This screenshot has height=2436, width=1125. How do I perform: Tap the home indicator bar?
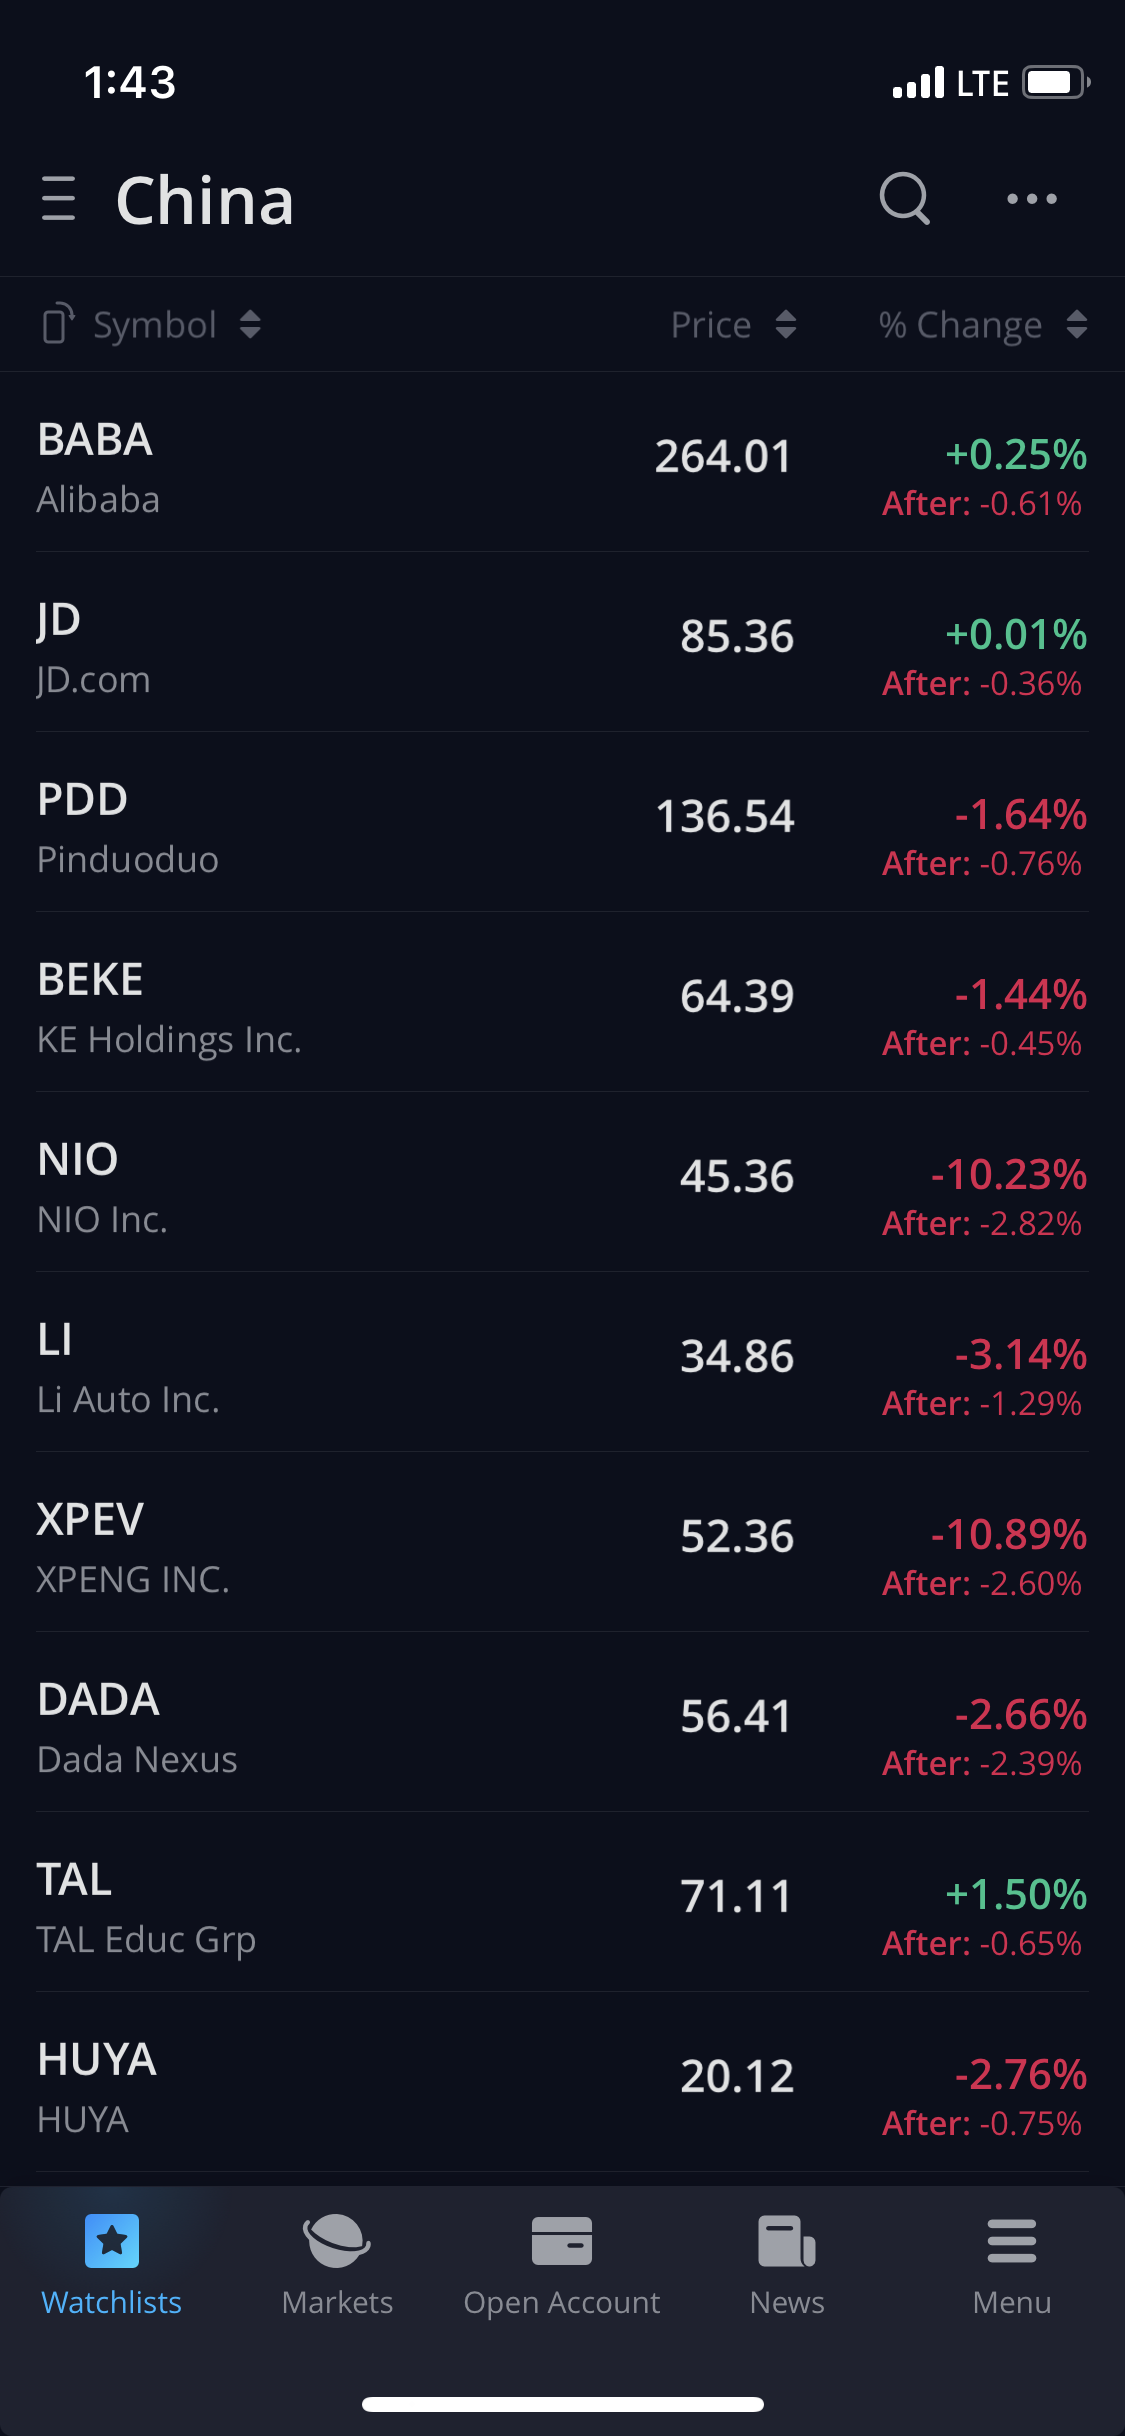(562, 2404)
